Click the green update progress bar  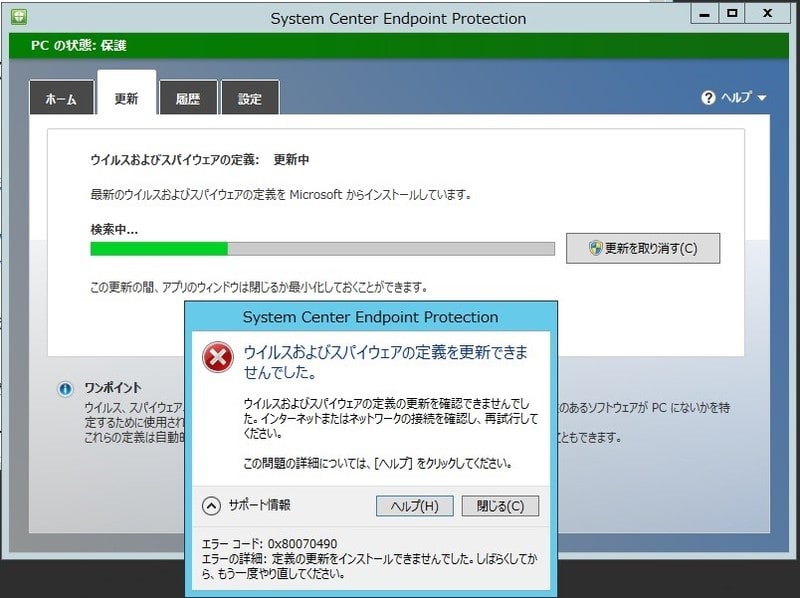tap(322, 249)
